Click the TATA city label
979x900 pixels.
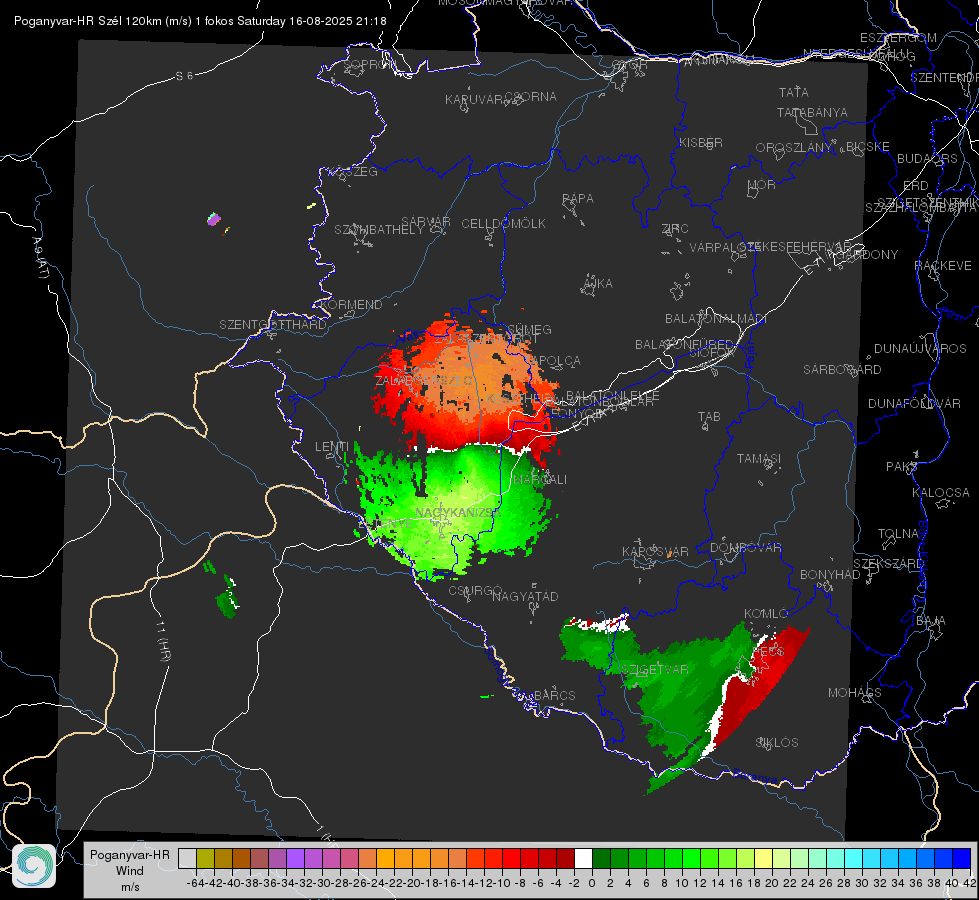tap(794, 92)
